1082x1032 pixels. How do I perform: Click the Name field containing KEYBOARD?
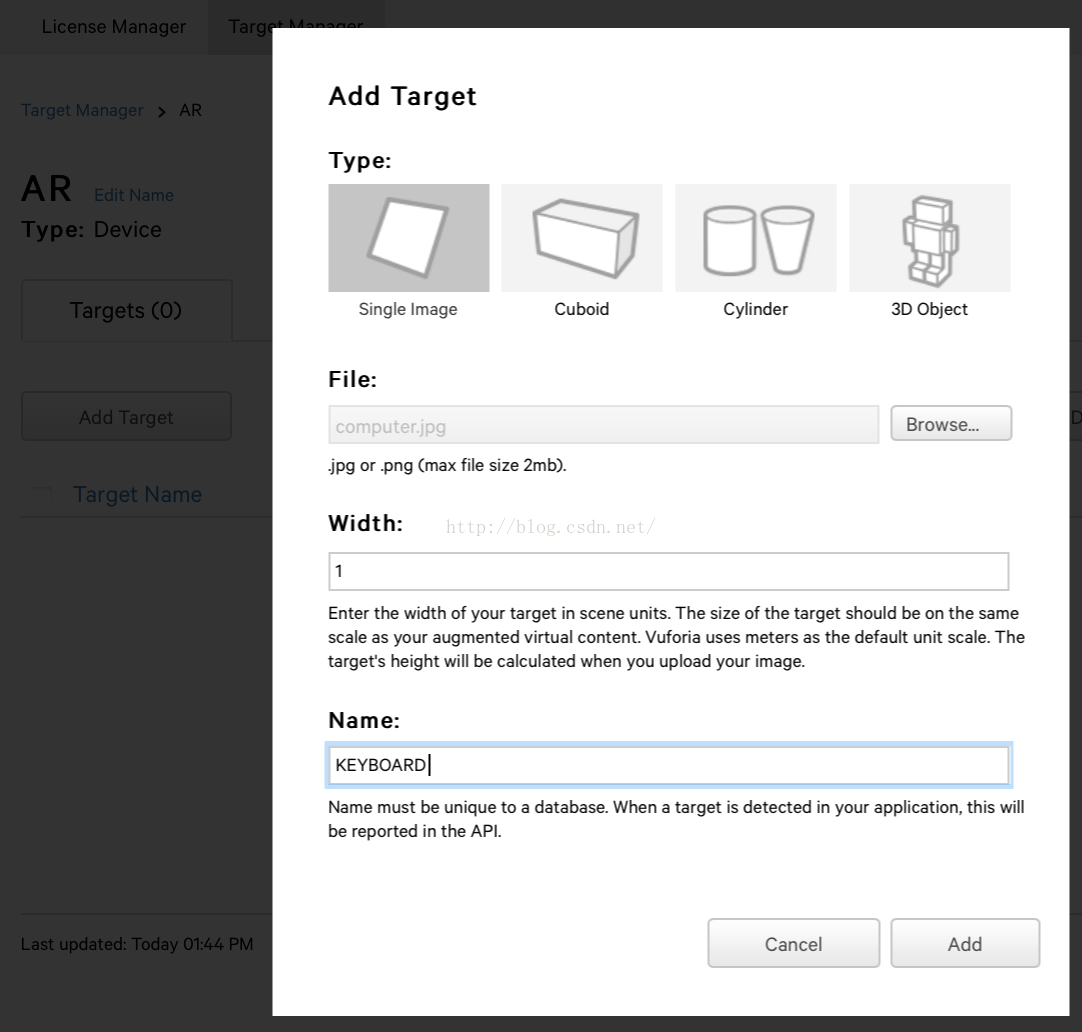coord(669,765)
